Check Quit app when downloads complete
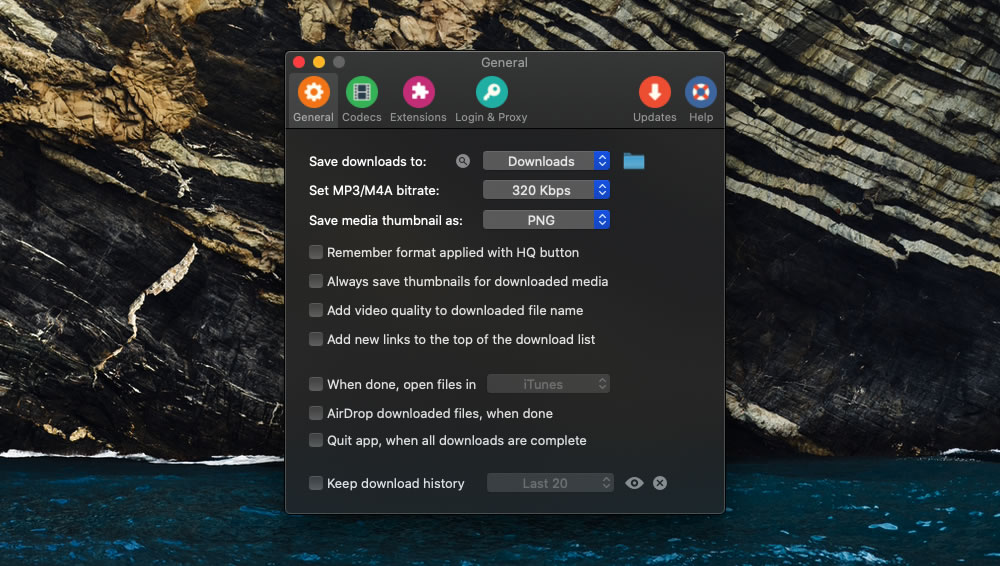This screenshot has height=566, width=1000. click(x=316, y=440)
